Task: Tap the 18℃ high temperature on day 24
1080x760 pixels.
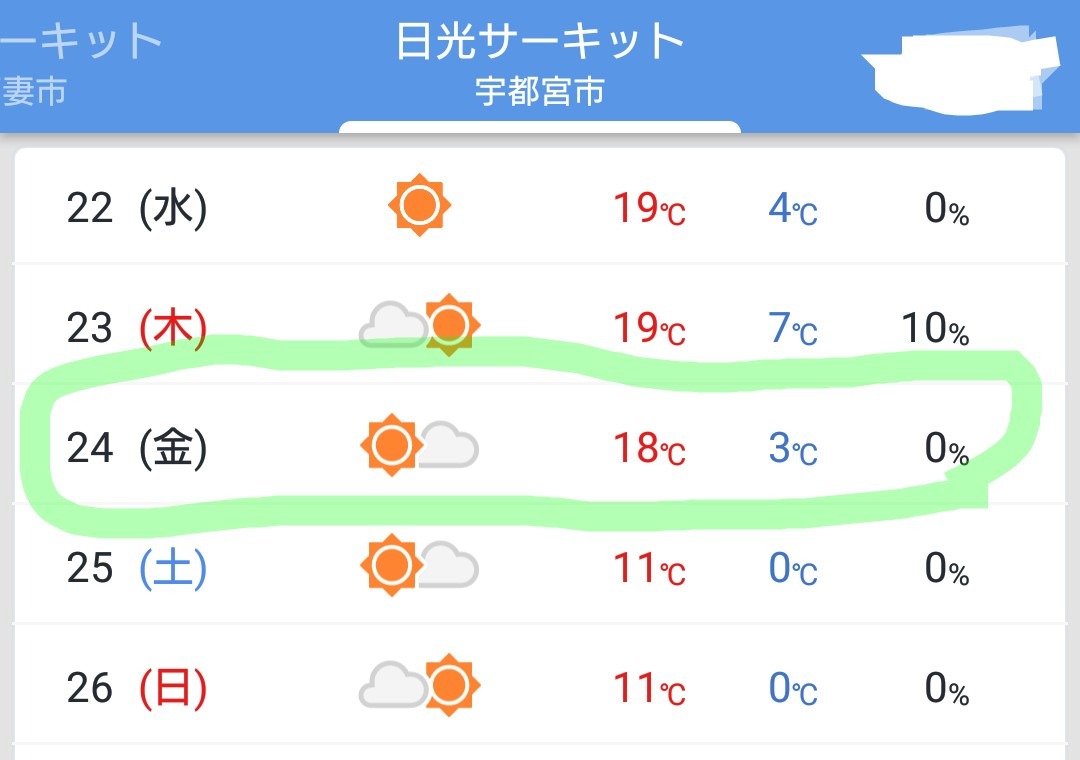Action: click(x=650, y=448)
